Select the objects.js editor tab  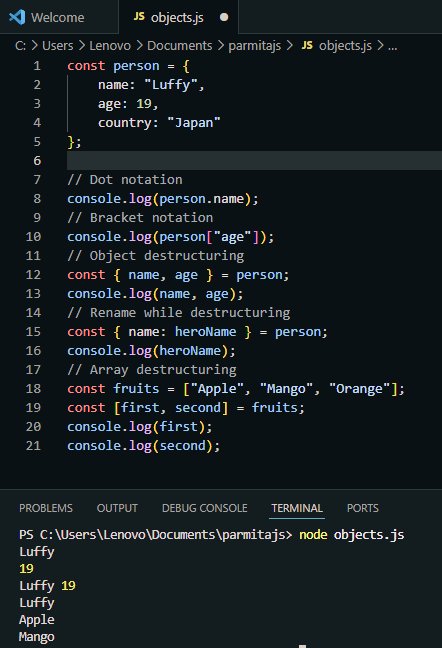178,17
